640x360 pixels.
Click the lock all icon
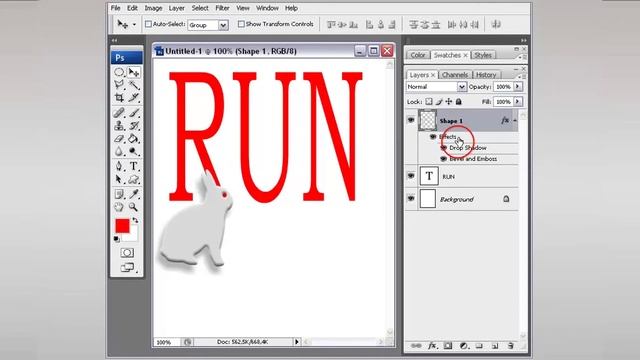[459, 102]
